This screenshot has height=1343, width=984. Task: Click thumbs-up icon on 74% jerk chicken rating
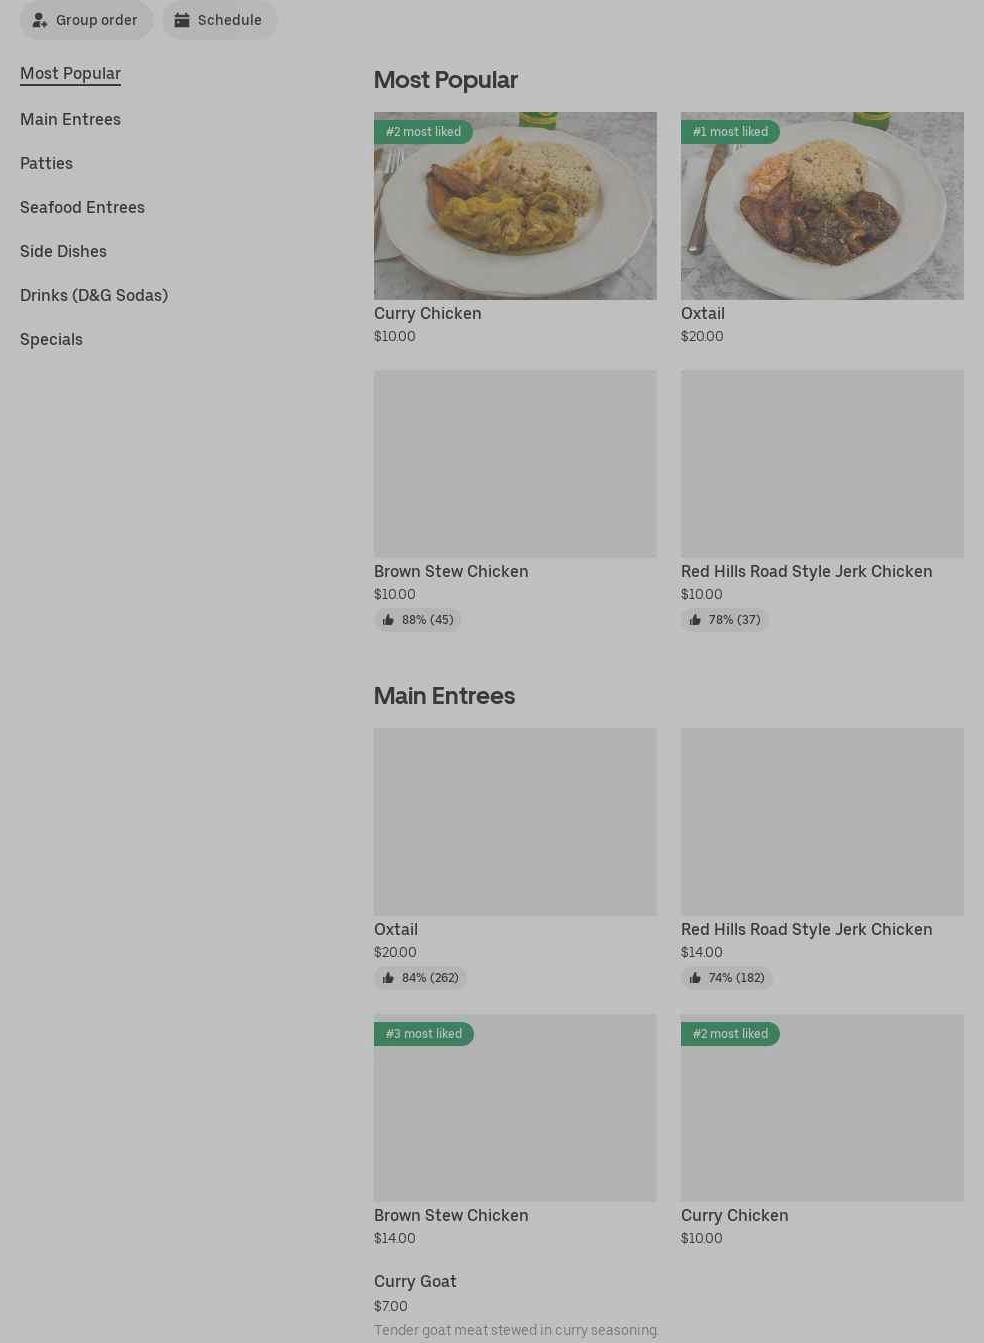[695, 978]
